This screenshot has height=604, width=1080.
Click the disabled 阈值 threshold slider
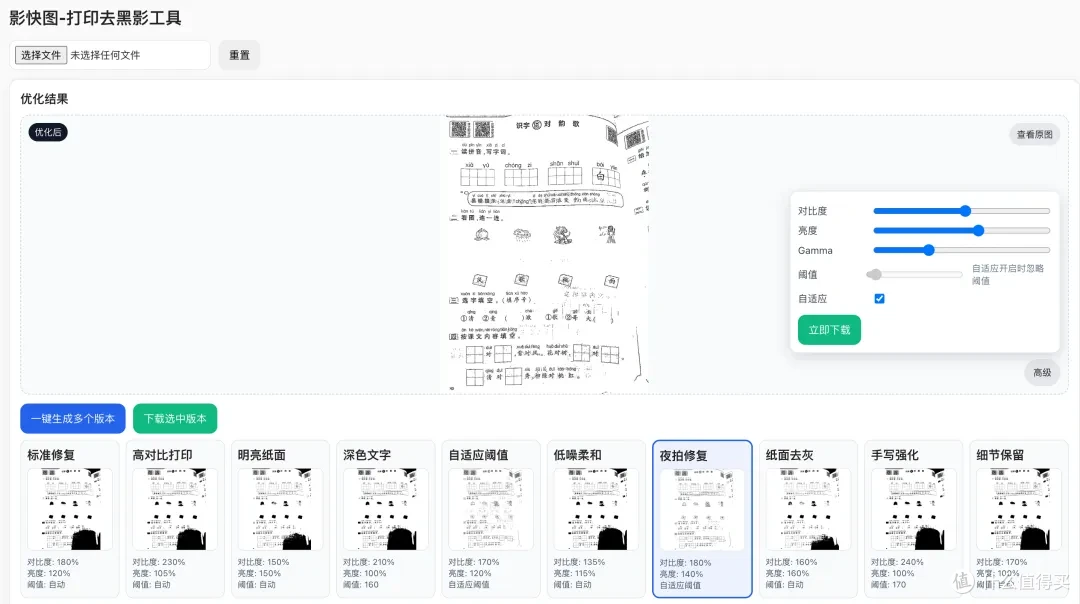[x=914, y=274]
